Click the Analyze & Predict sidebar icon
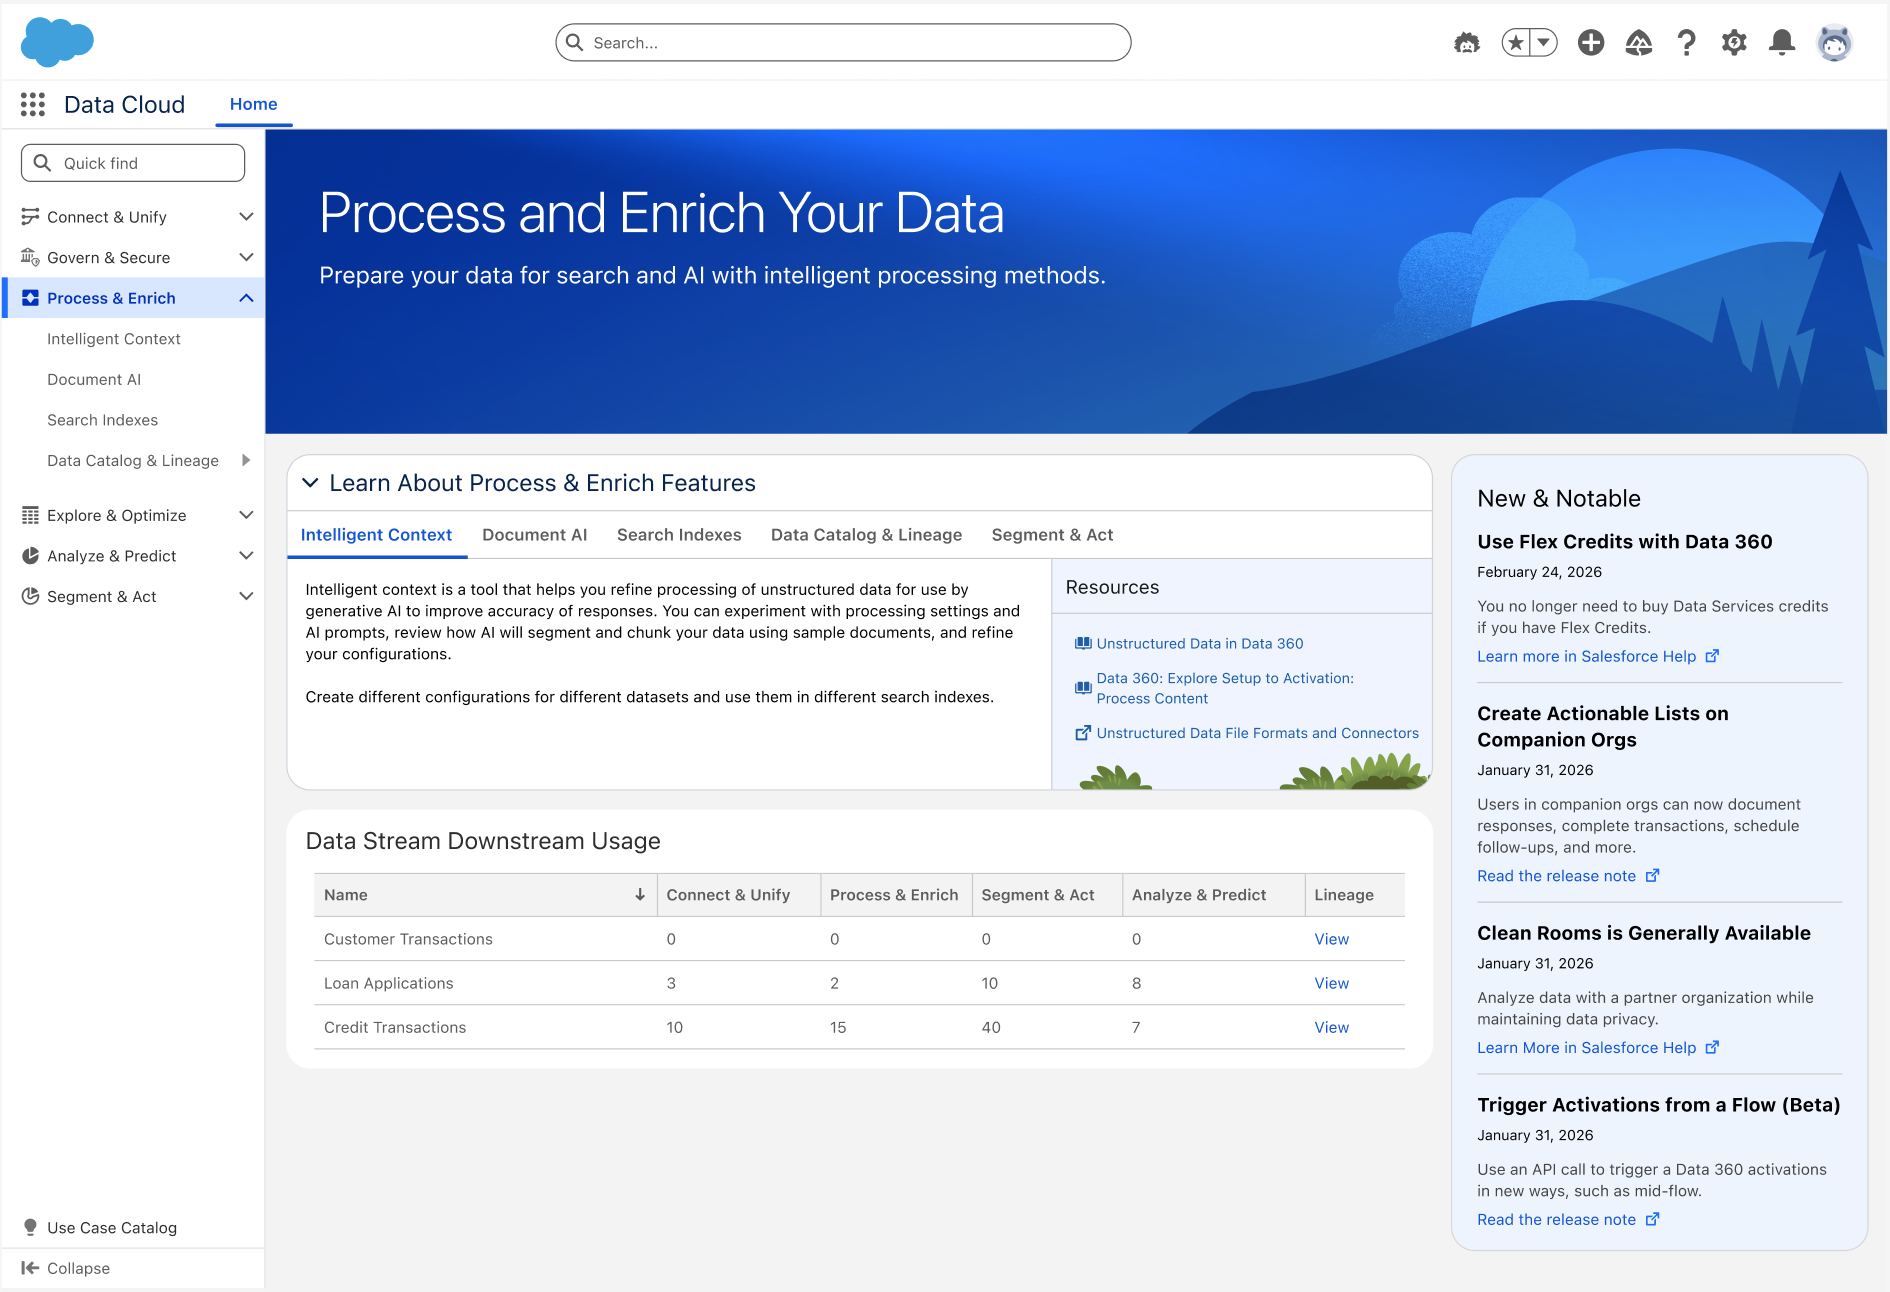1890x1292 pixels. tap(30, 556)
